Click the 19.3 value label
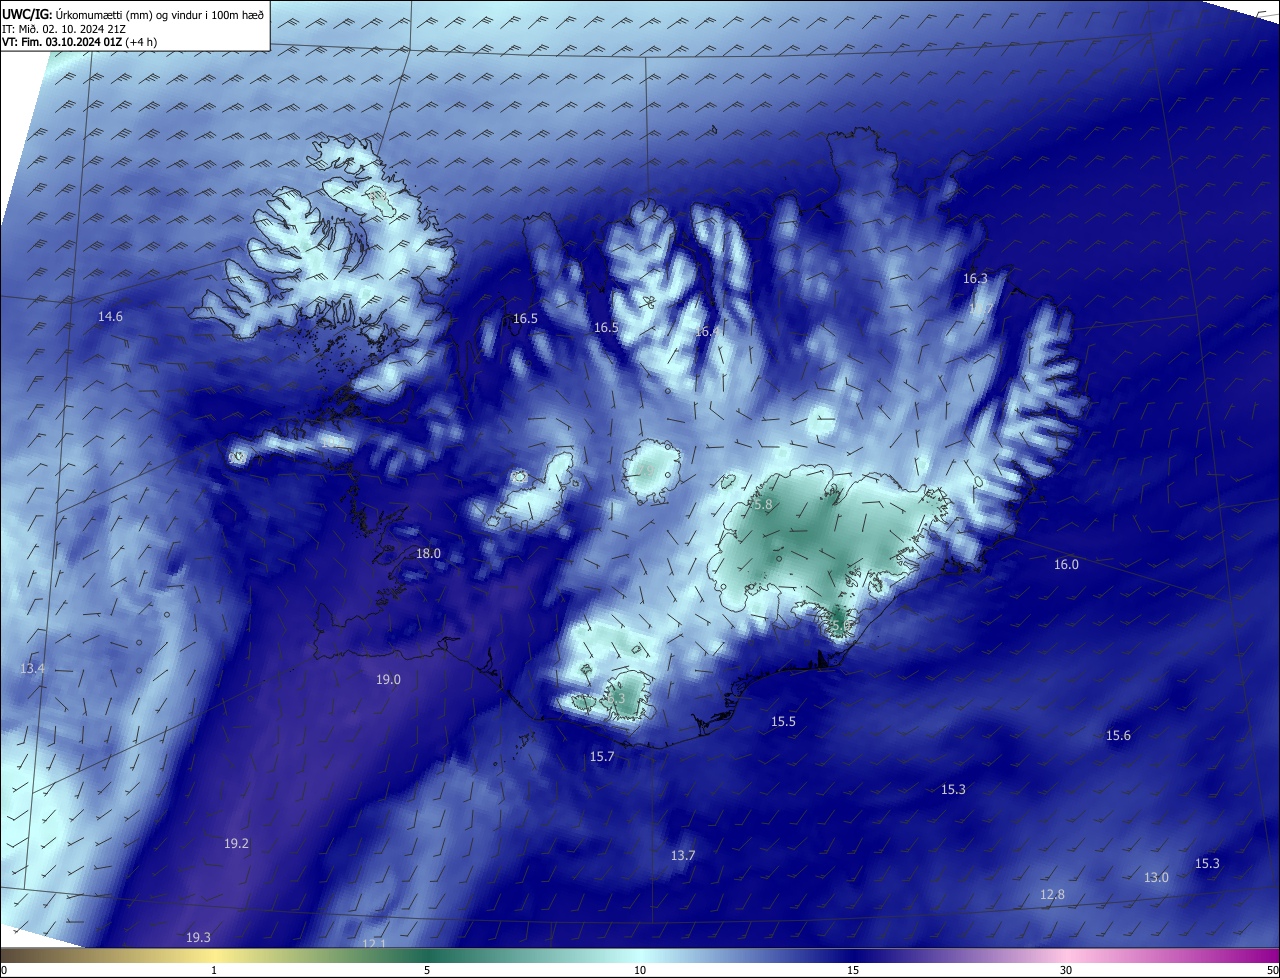Screen dimensions: 1280x978 pyautogui.click(x=198, y=938)
